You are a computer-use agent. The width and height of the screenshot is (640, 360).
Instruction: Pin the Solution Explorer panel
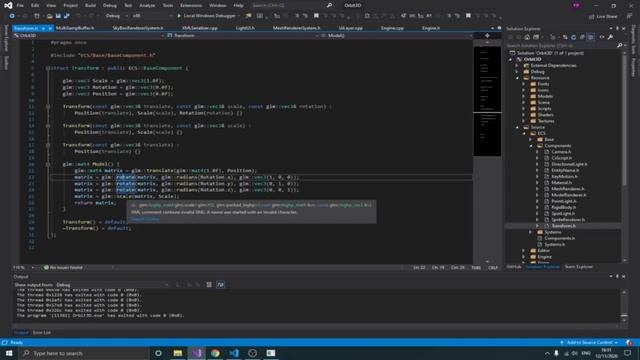pos(617,29)
